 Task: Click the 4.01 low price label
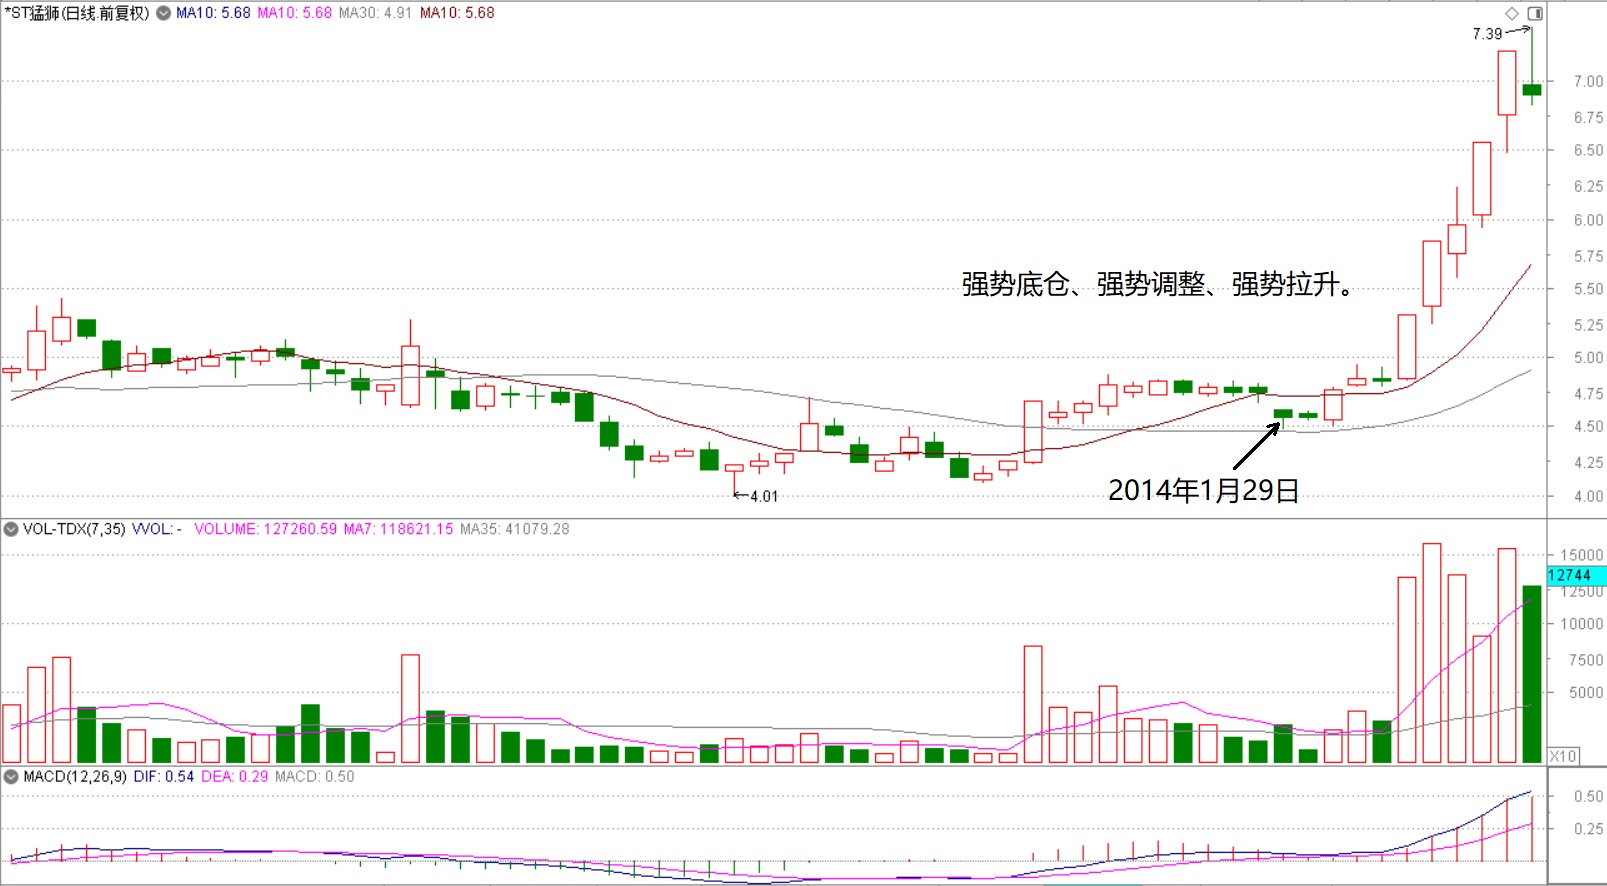pos(764,496)
